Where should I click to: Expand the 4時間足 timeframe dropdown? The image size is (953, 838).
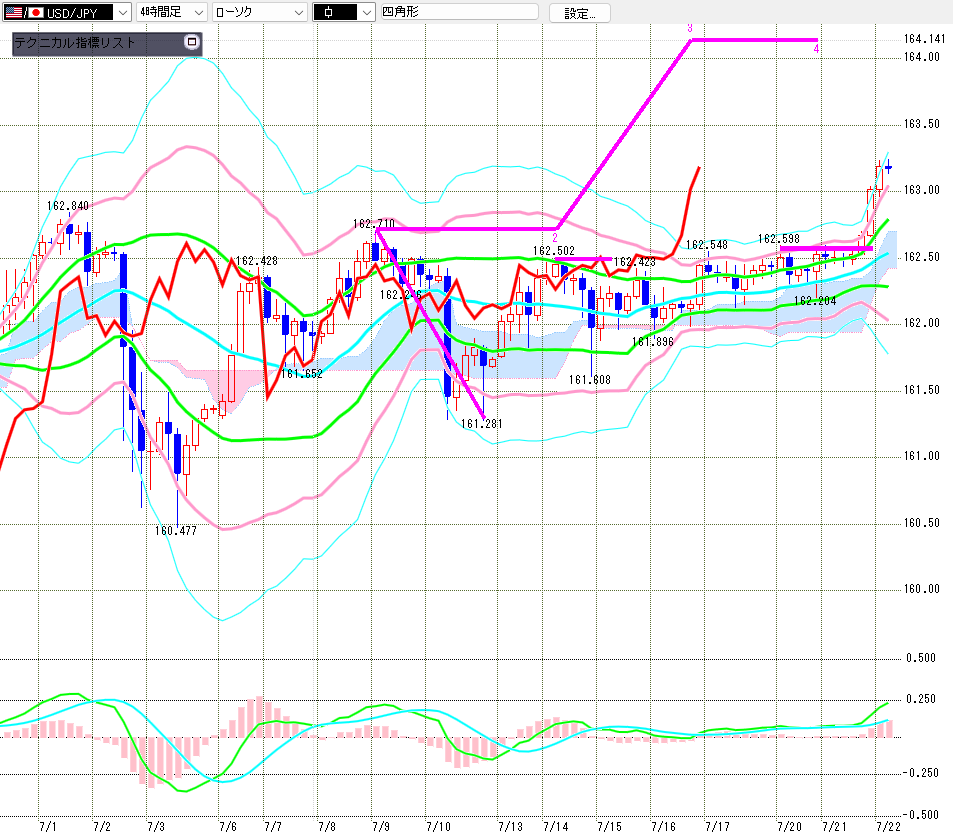[x=171, y=12]
